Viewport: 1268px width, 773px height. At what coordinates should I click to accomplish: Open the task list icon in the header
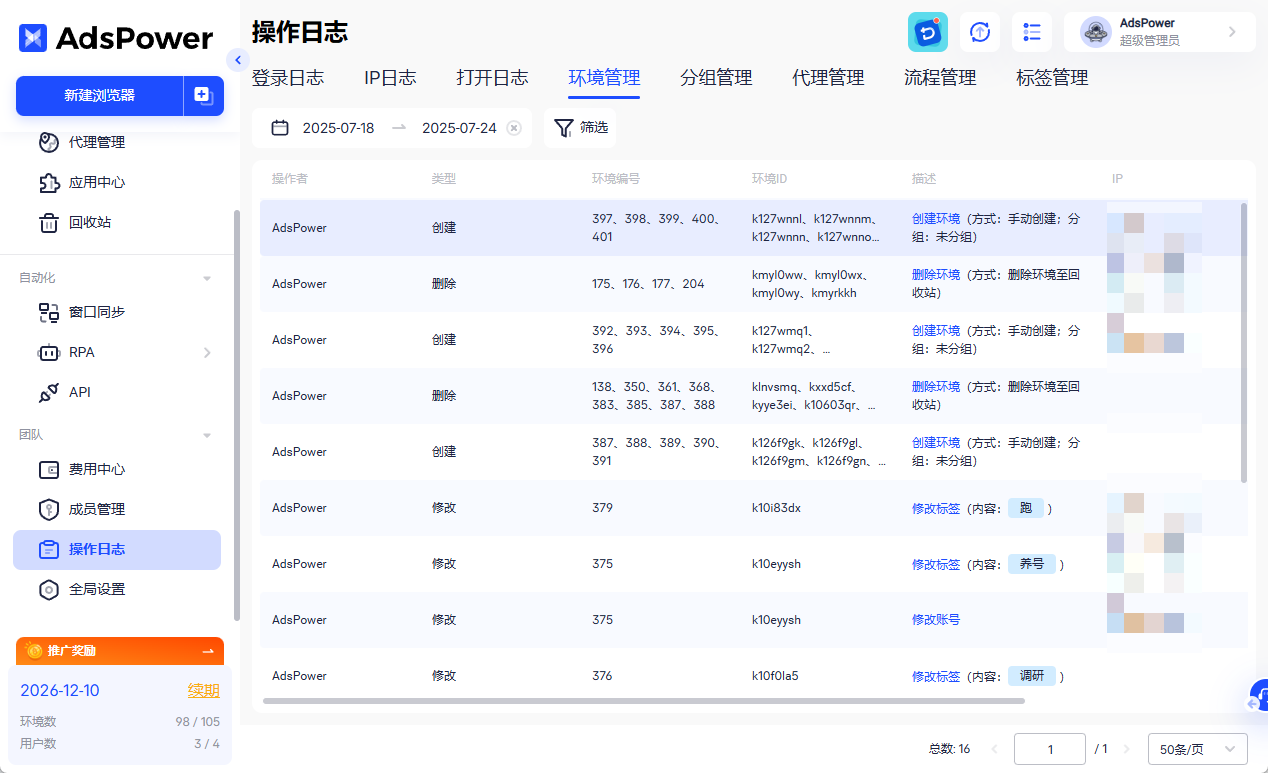[1032, 32]
